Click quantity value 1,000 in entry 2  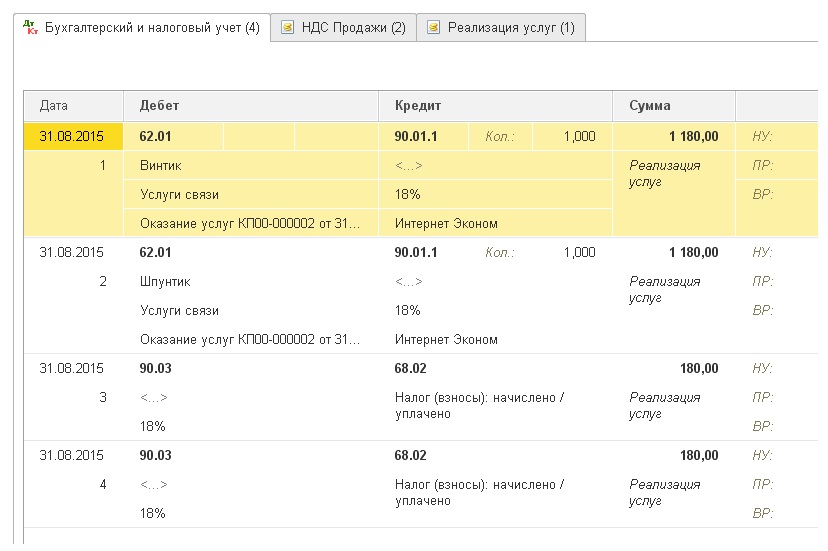(579, 253)
